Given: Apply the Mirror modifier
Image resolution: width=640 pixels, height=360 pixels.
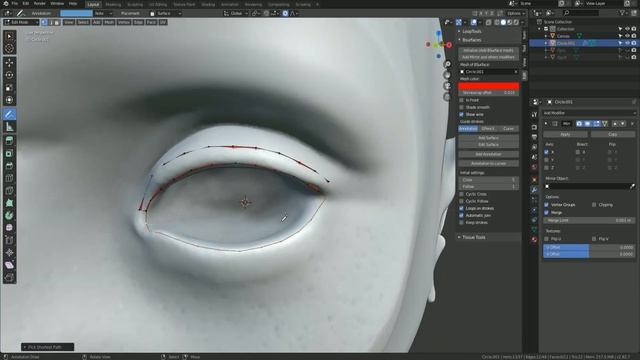Looking at the screenshot, I should click(566, 134).
